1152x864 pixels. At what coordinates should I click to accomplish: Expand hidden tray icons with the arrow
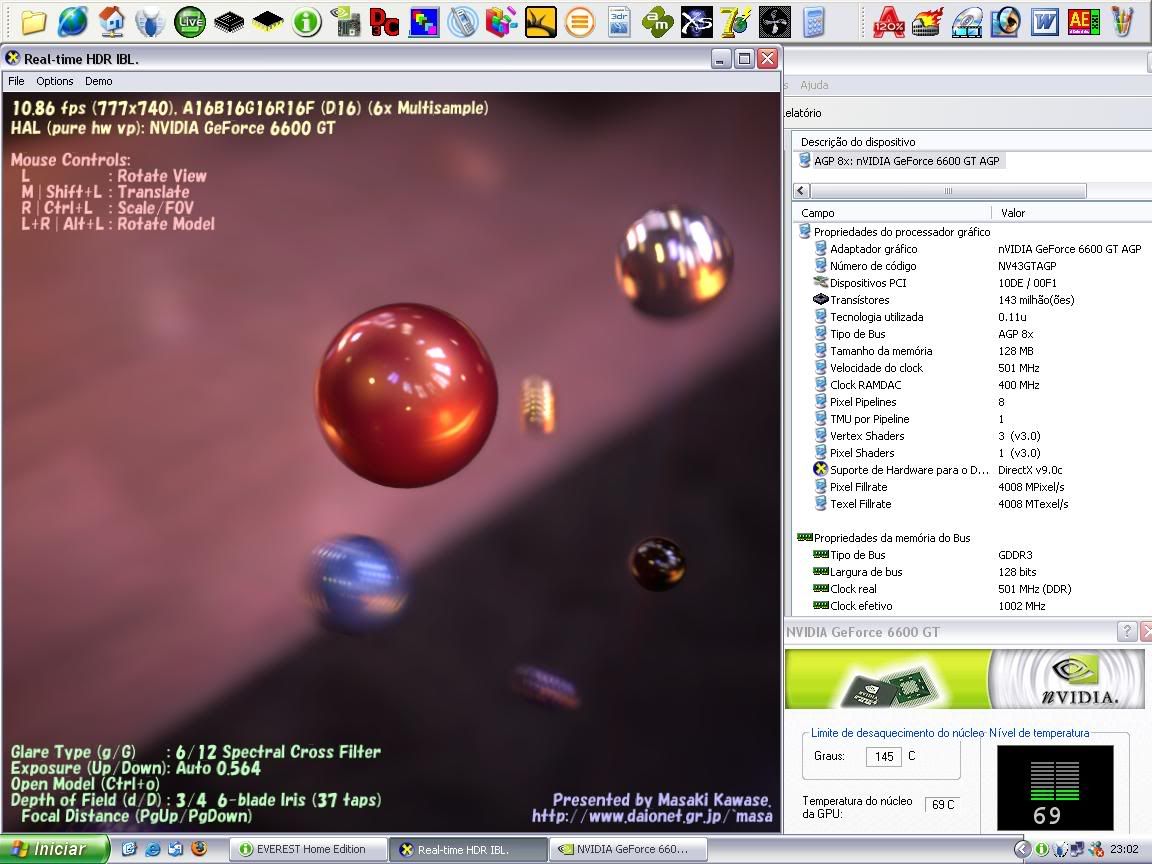point(1022,849)
